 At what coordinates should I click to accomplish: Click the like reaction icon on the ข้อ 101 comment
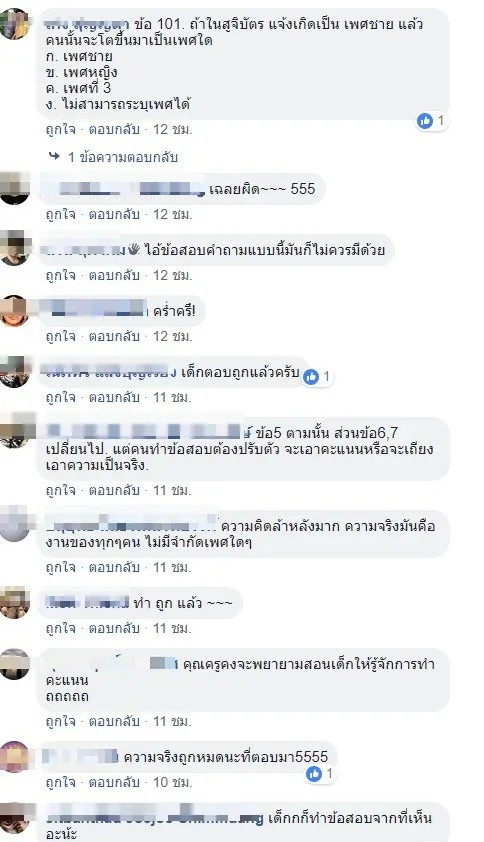click(424, 121)
